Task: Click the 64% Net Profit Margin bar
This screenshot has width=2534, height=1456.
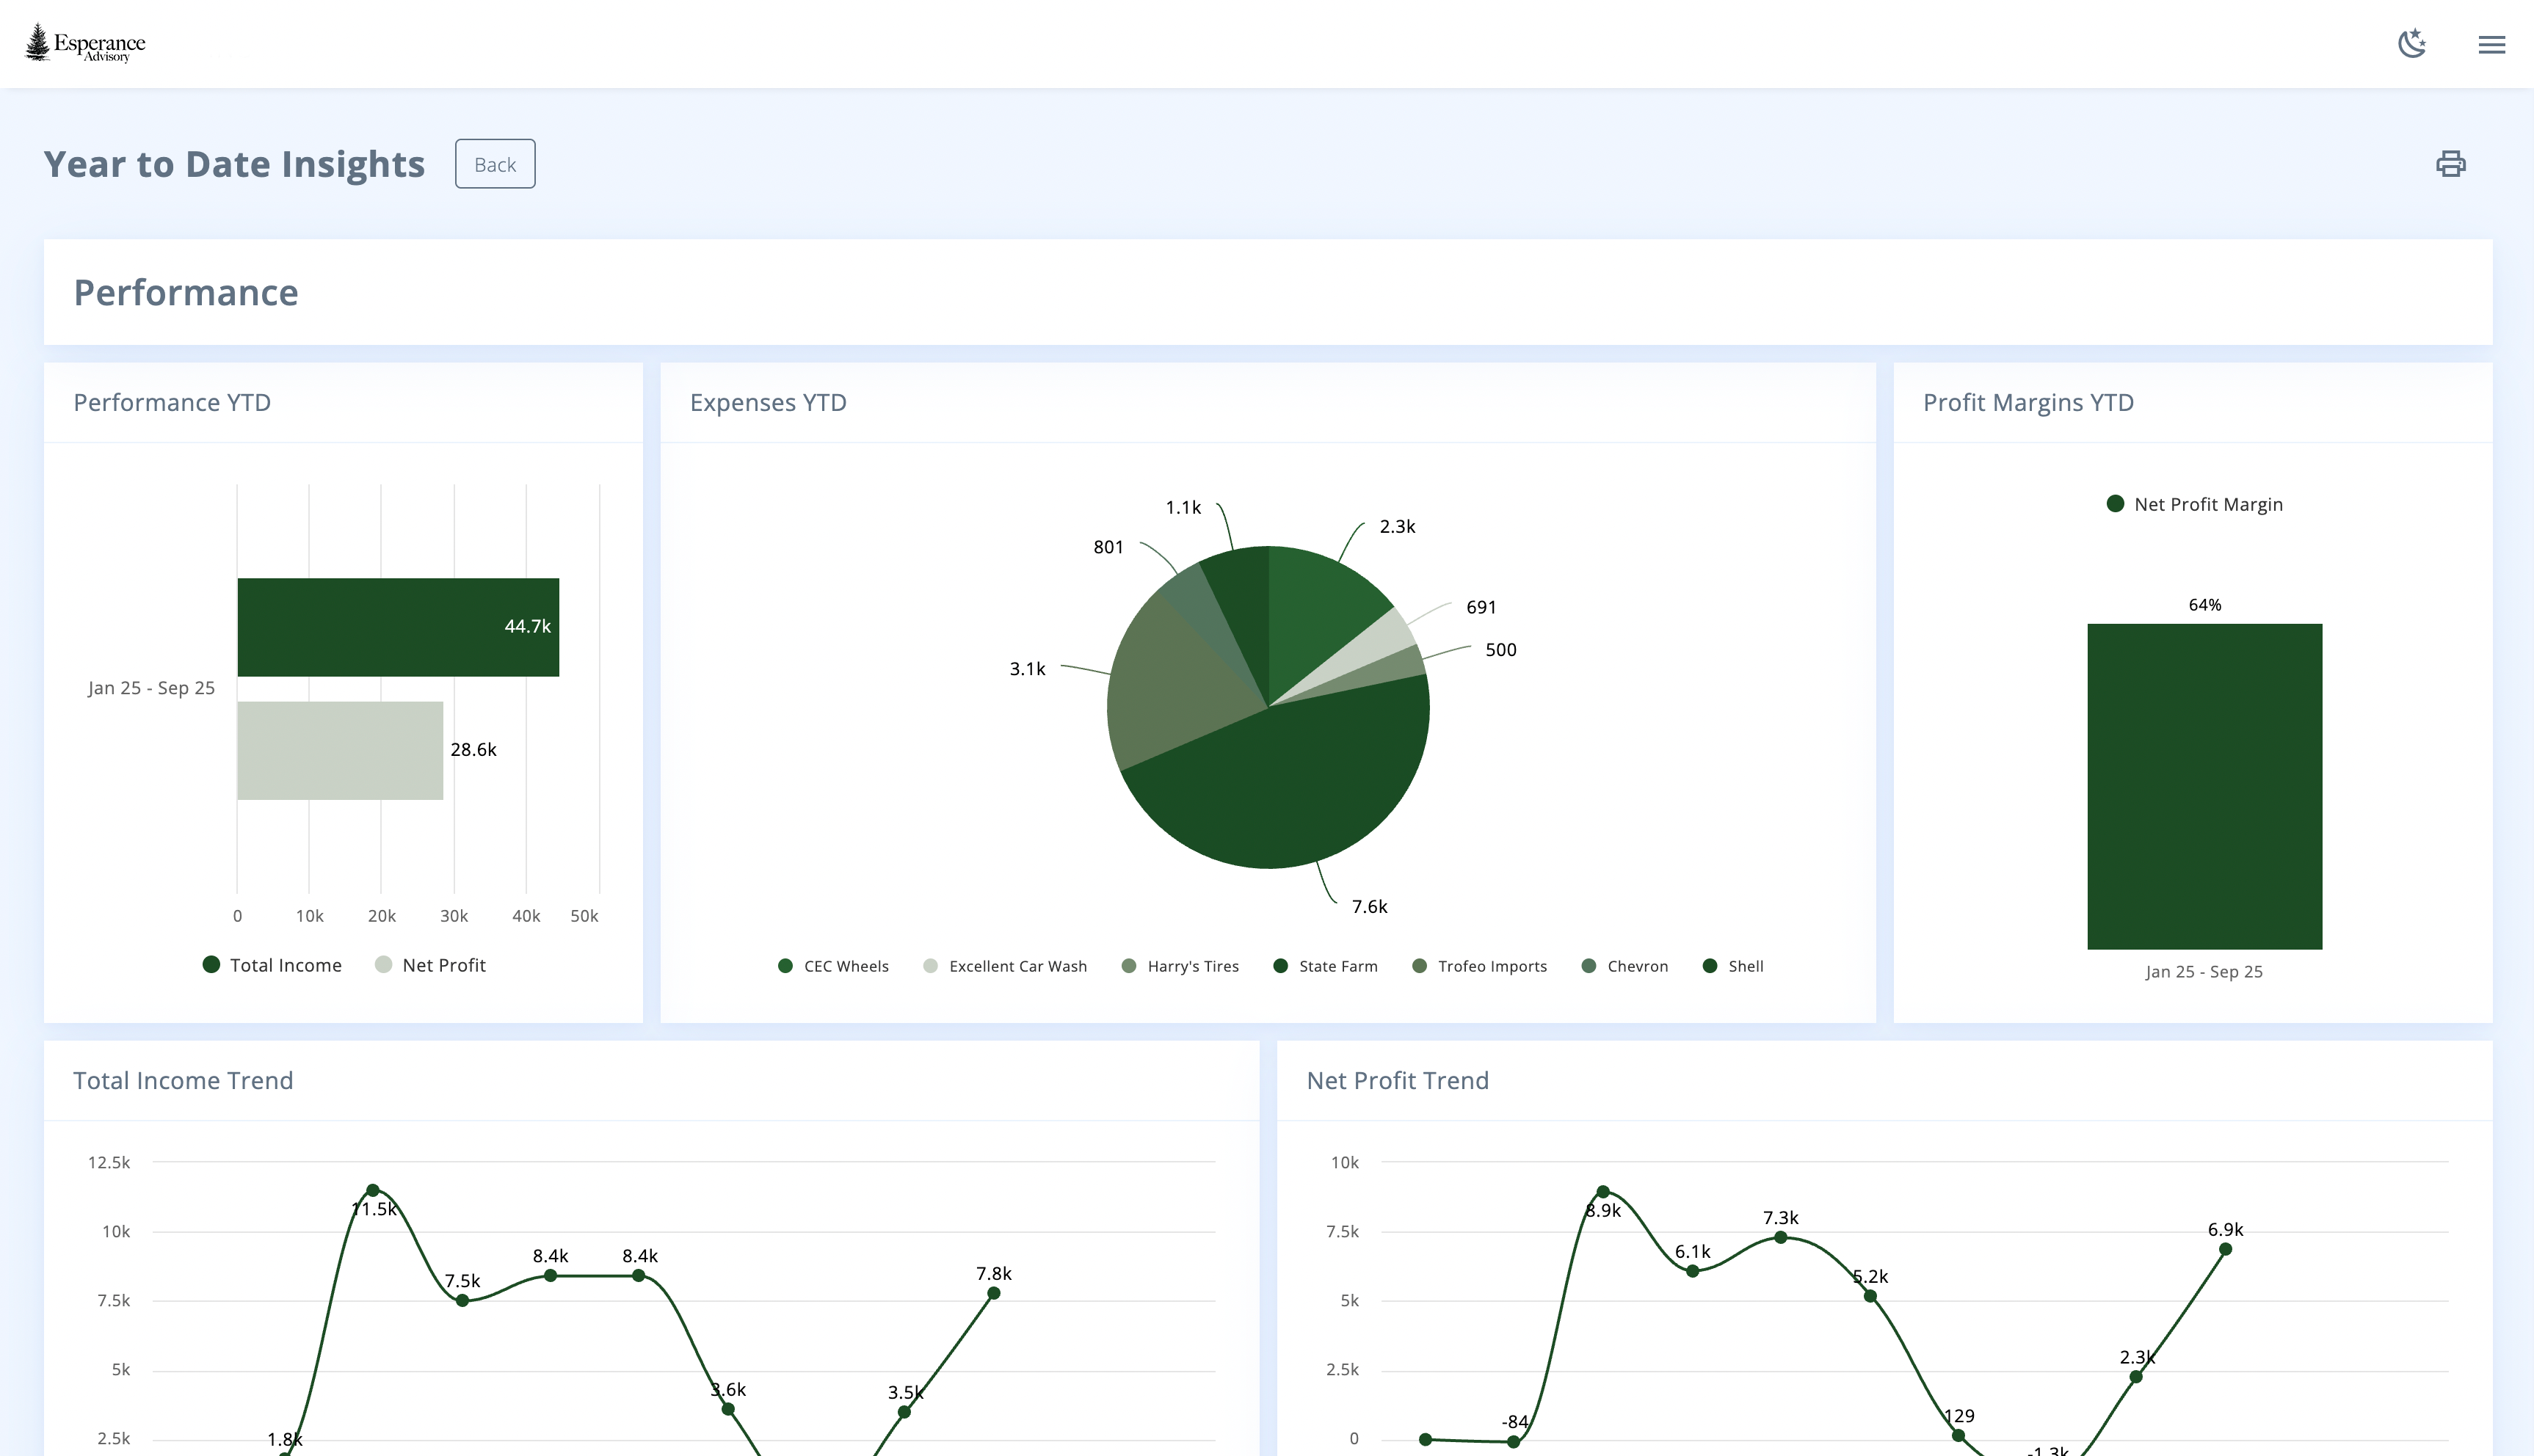Action: (x=2204, y=785)
